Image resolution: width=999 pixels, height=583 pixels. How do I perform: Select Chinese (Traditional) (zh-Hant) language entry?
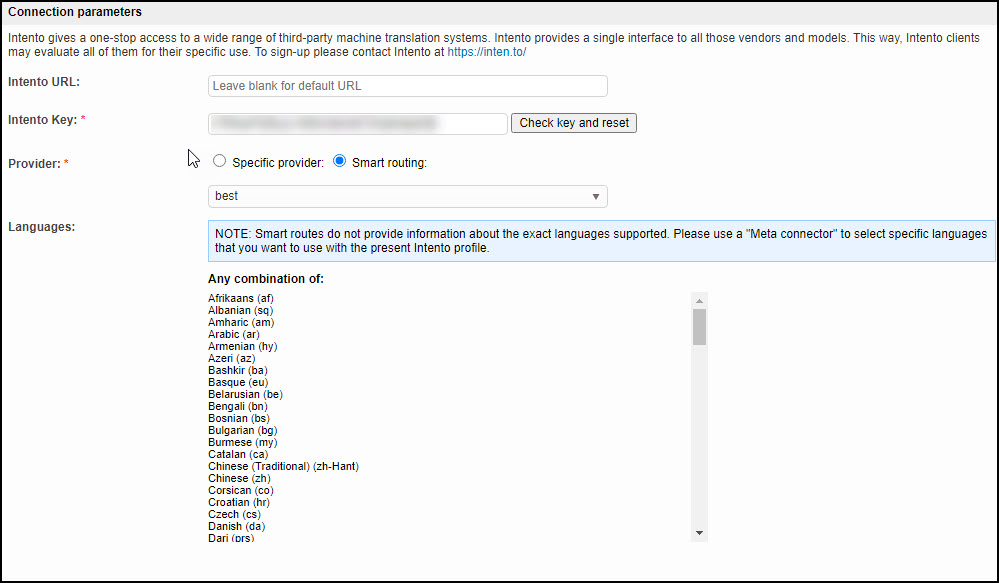(283, 466)
